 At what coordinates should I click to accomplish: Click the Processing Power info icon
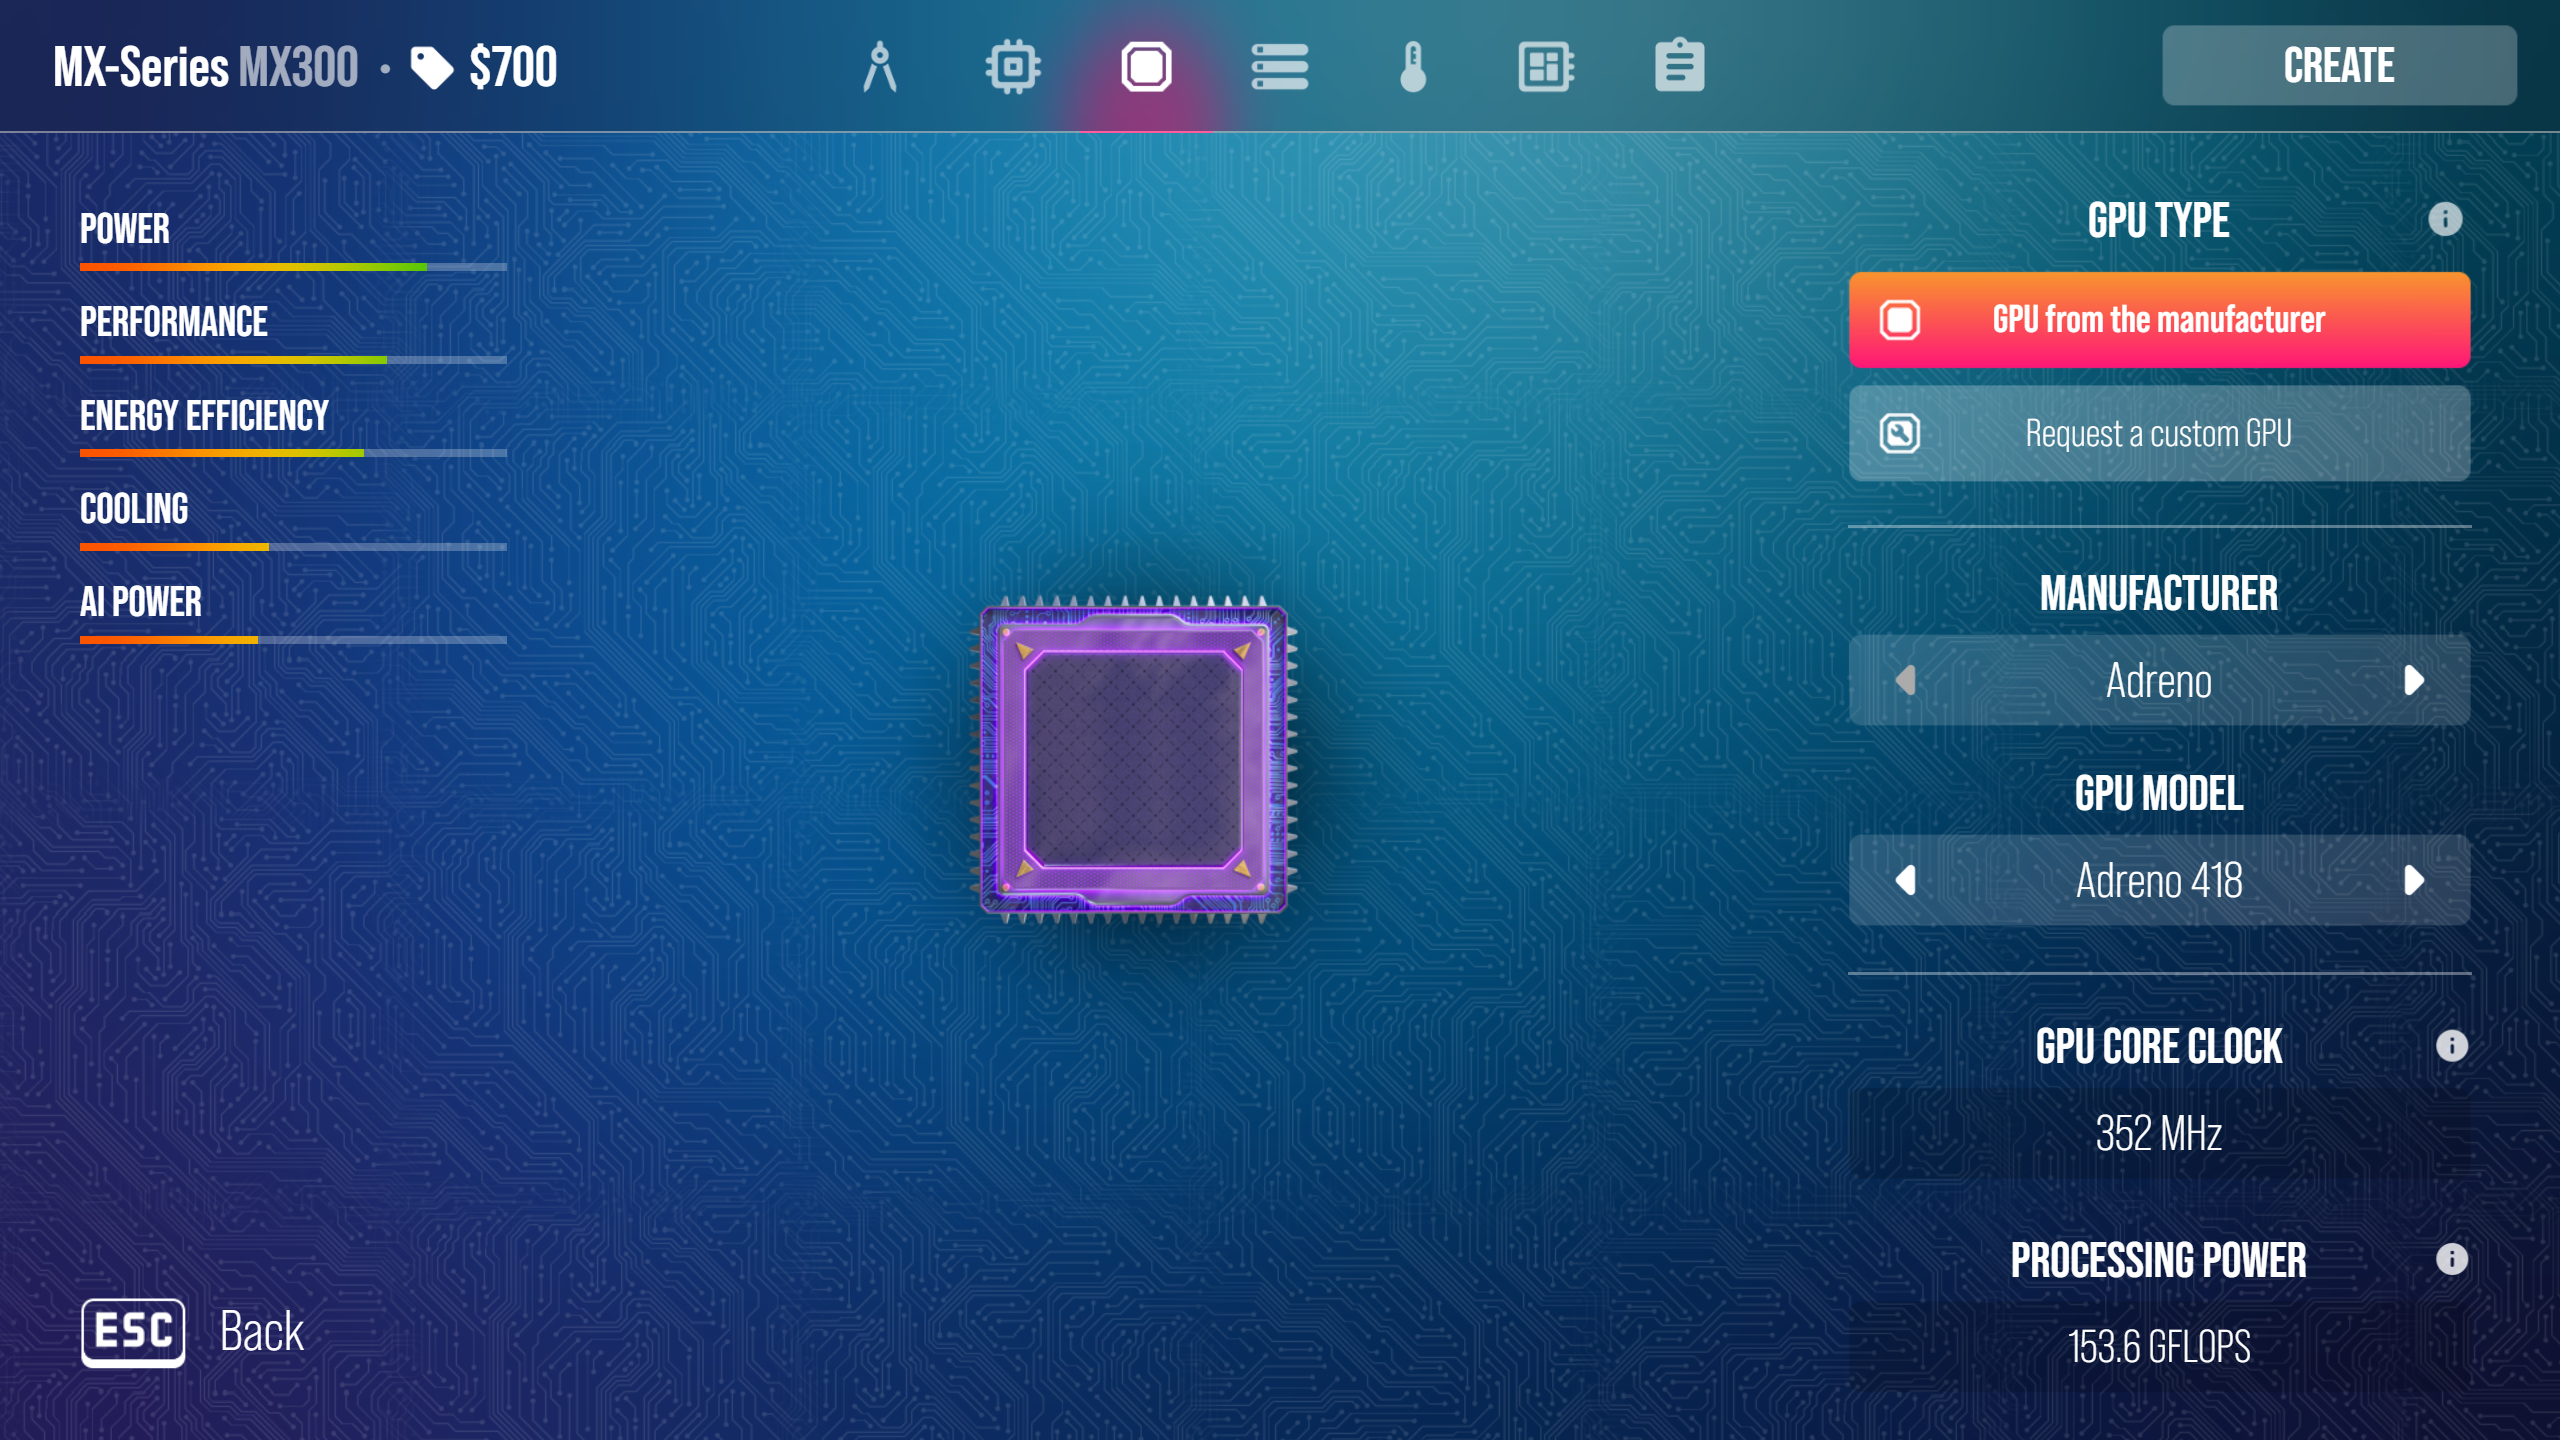2451,1259
